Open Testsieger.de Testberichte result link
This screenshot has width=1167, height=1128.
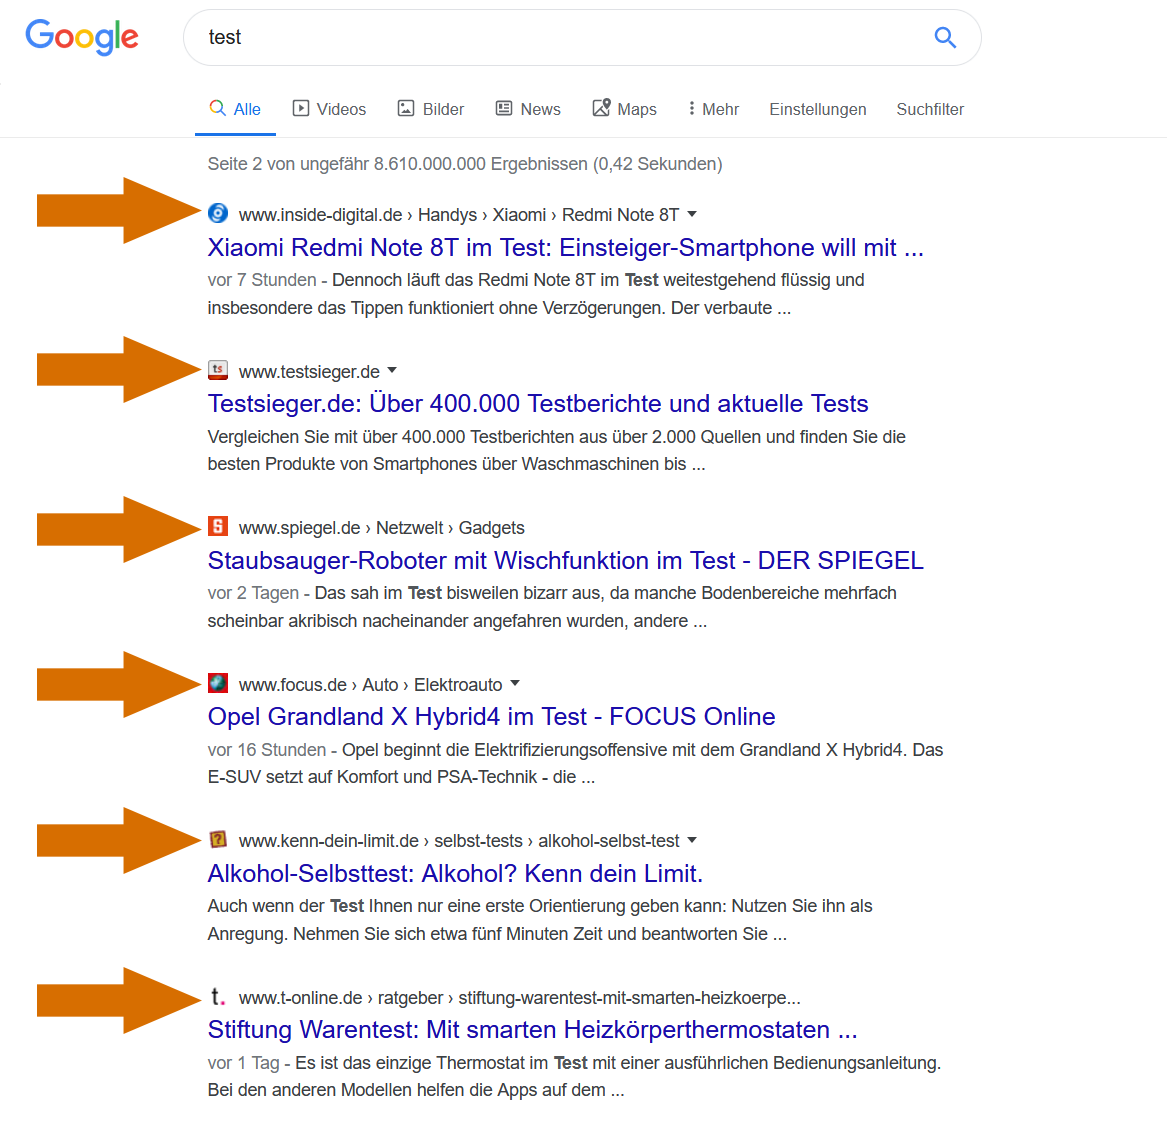pyautogui.click(x=538, y=403)
